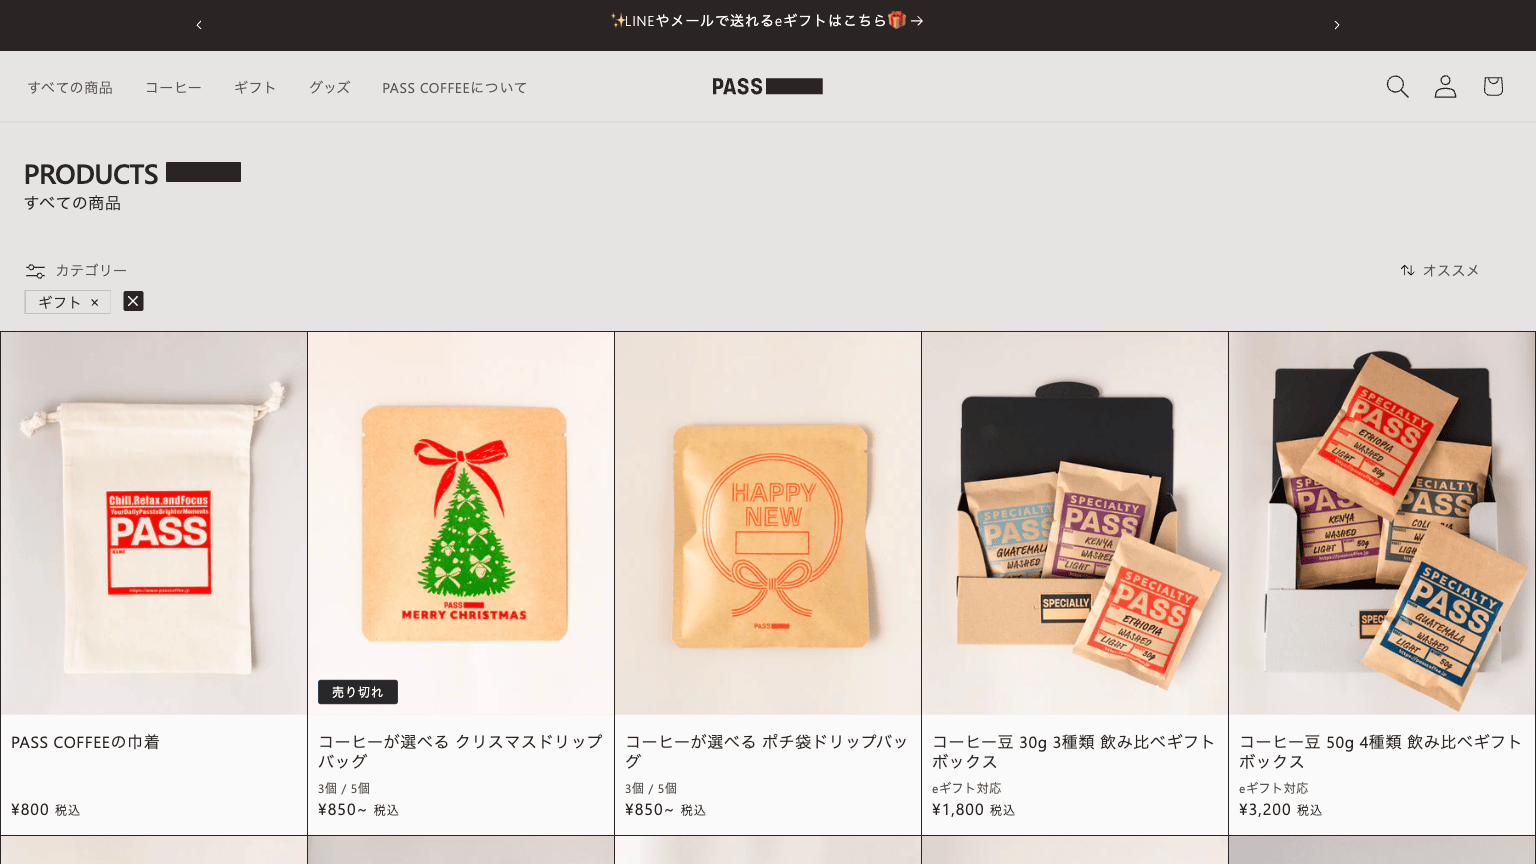This screenshot has width=1536, height=864.
Task: Open the オススメ sort dropdown
Action: [x=1439, y=270]
